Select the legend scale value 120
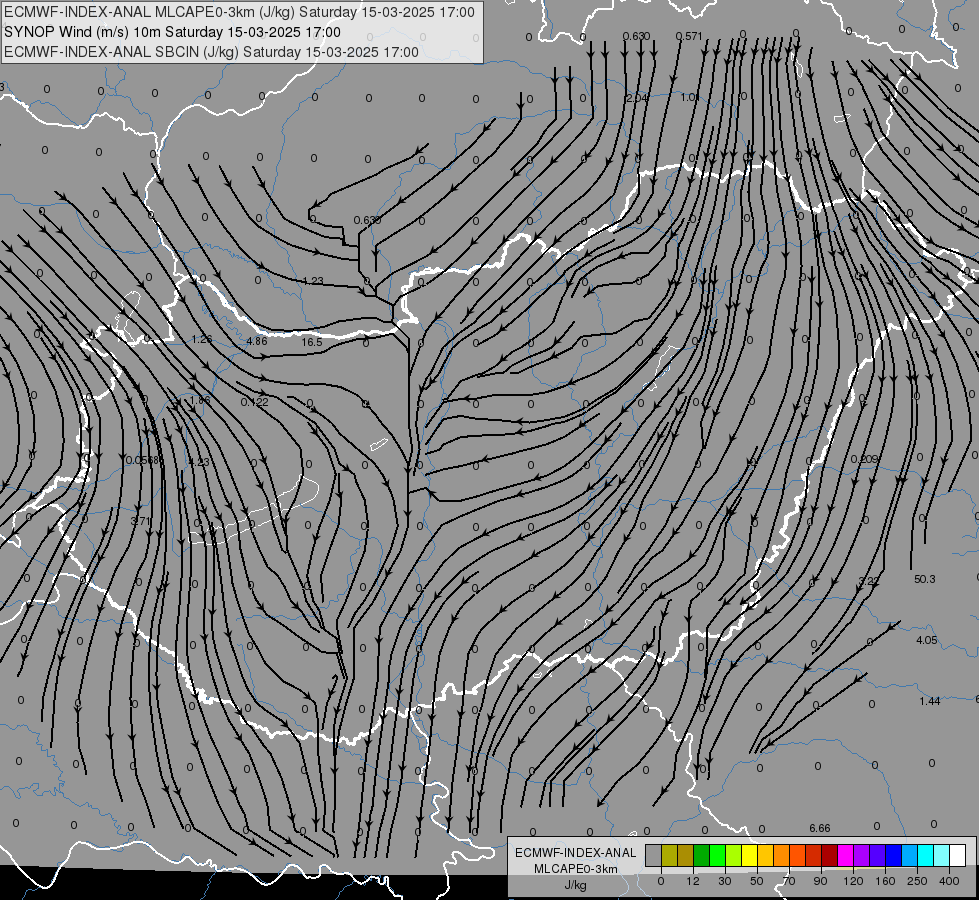The height and width of the screenshot is (900, 979). [853, 881]
